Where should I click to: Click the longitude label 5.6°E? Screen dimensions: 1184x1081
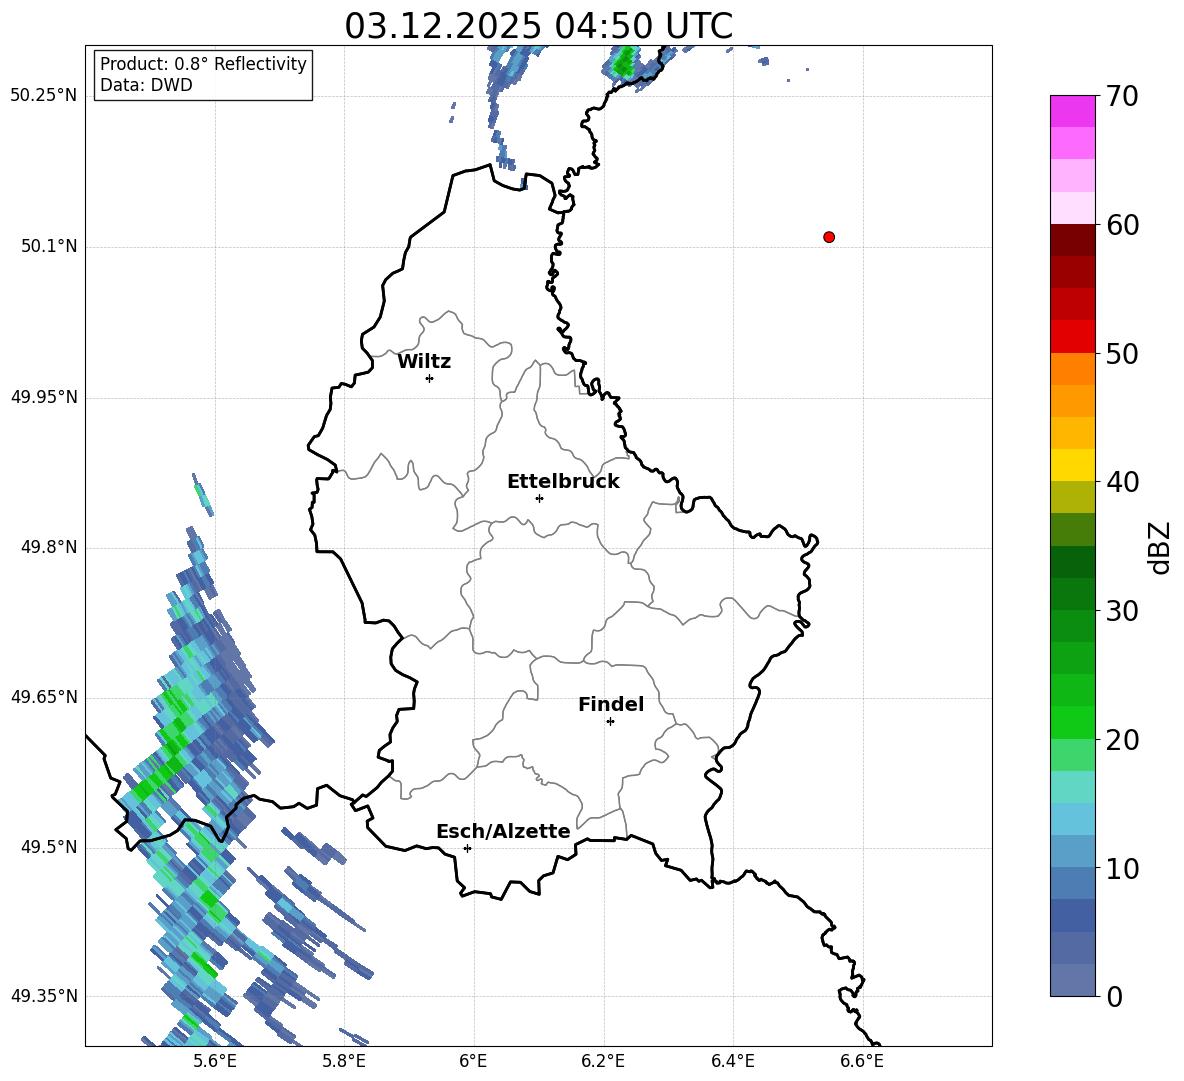pyautogui.click(x=215, y=1061)
